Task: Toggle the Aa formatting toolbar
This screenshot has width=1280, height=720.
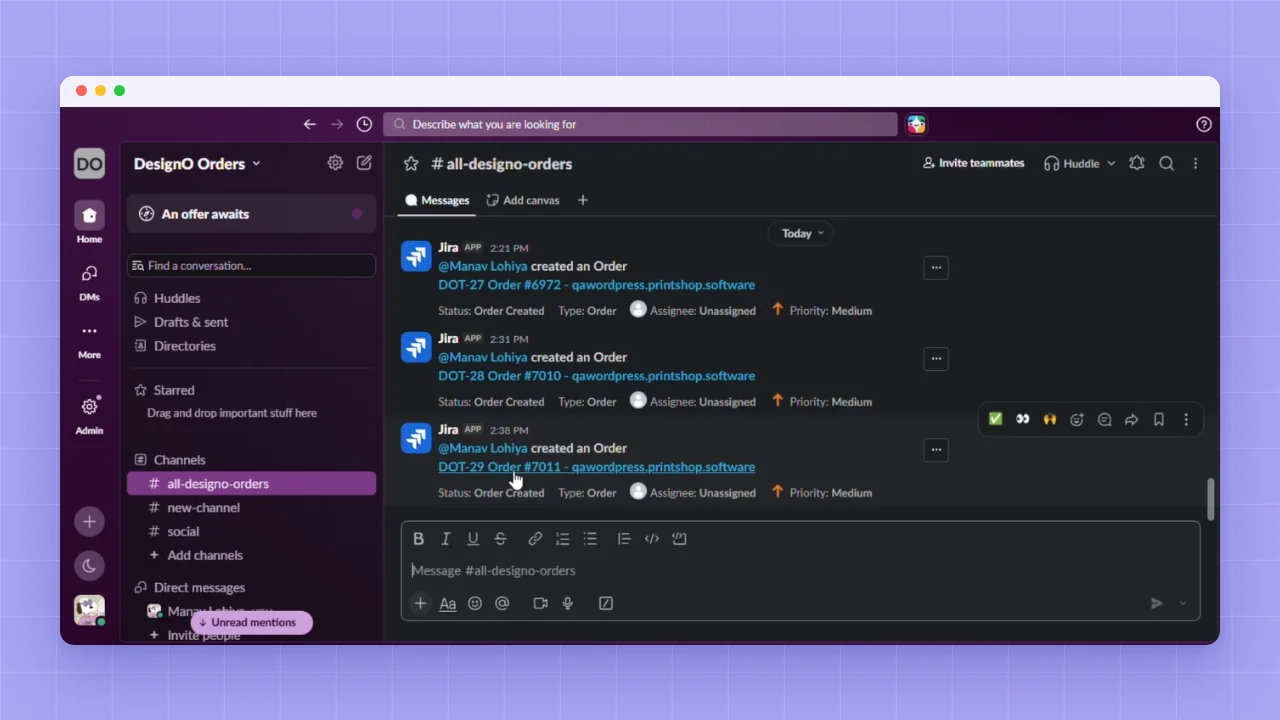Action: 448,603
